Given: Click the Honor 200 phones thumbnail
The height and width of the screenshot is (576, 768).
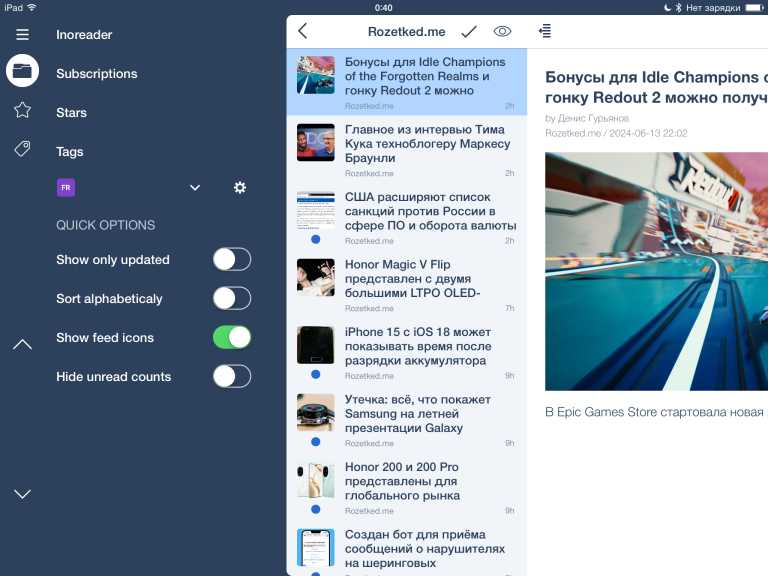Looking at the screenshot, I should click(x=316, y=480).
